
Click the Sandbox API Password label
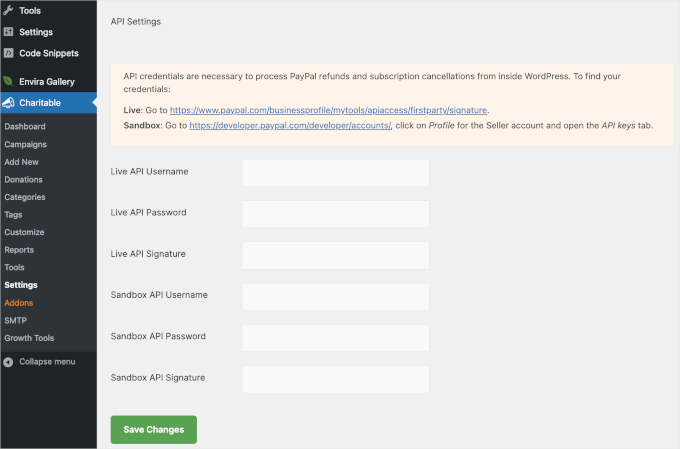pos(158,336)
